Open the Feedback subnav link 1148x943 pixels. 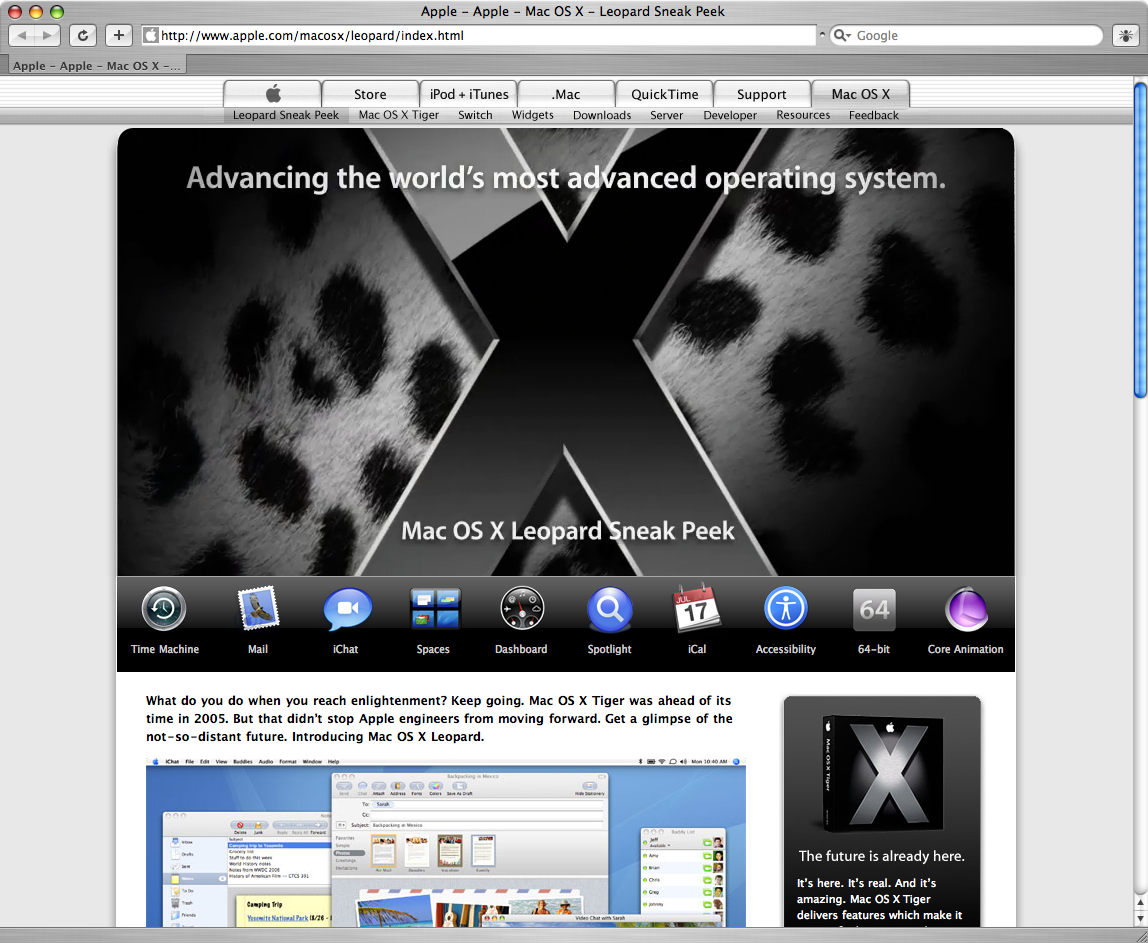(873, 115)
